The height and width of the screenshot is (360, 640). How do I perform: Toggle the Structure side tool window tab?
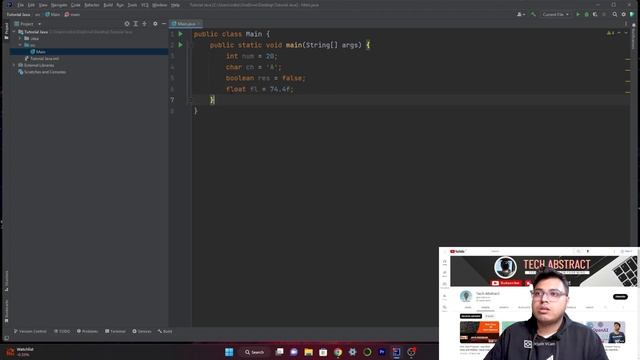6,281
